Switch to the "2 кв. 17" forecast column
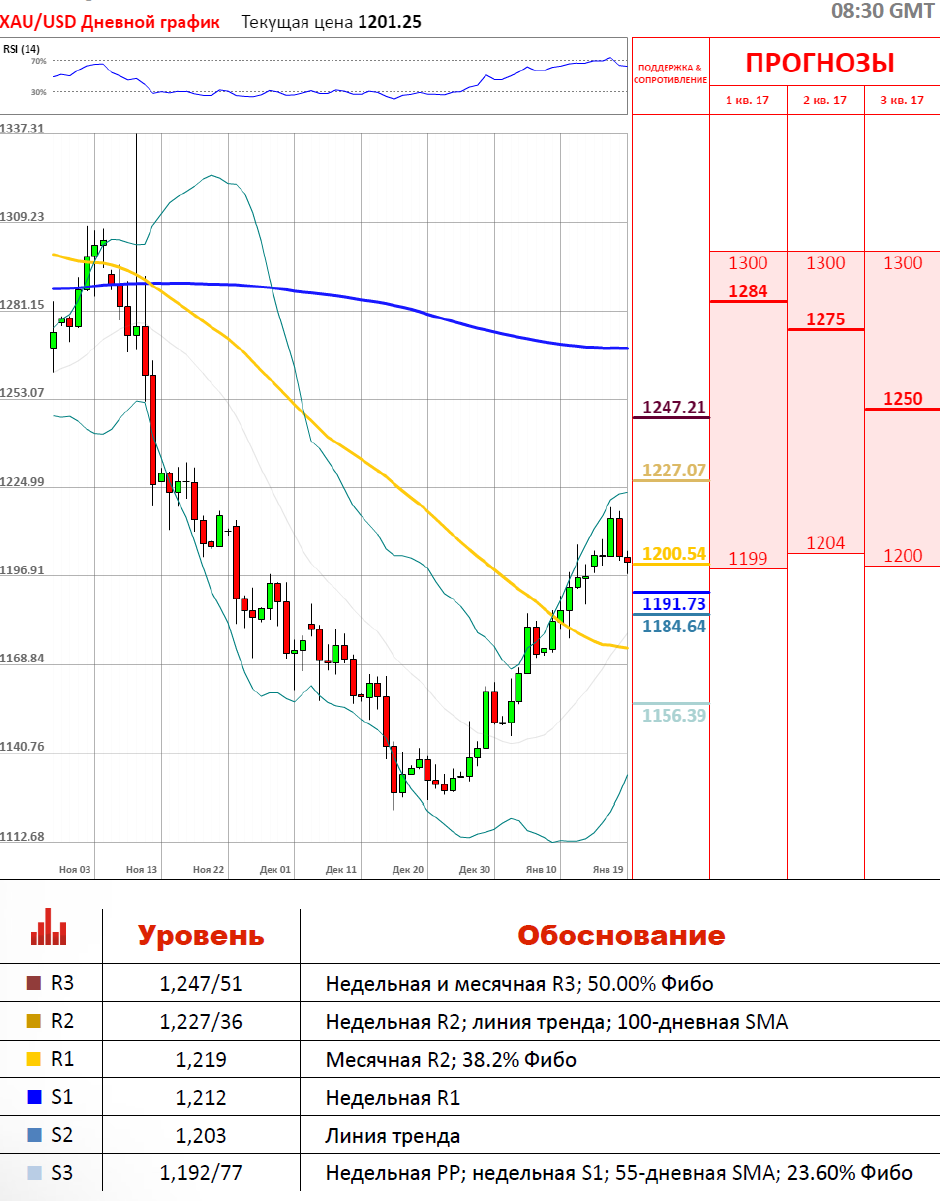 (x=825, y=101)
